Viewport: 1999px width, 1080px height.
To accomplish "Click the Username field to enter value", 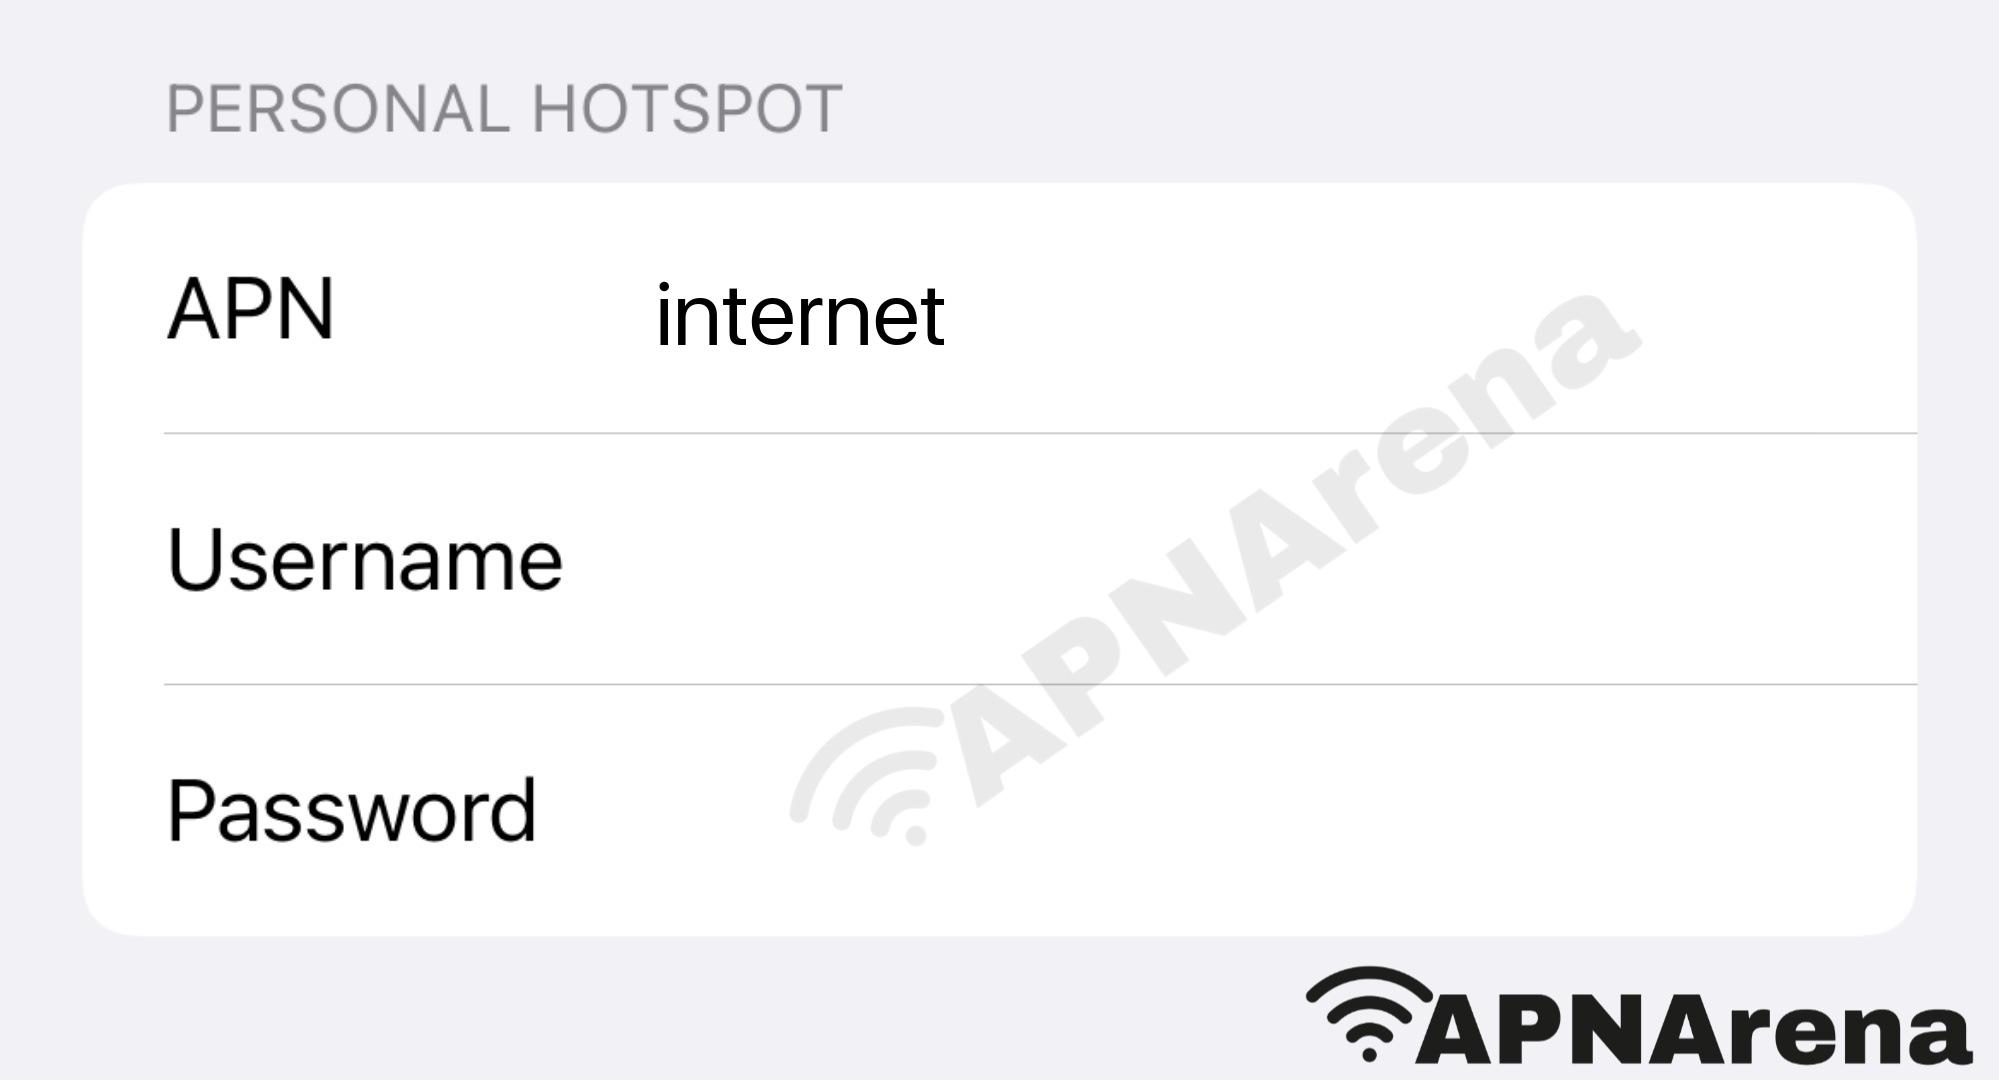I will click(x=998, y=559).
